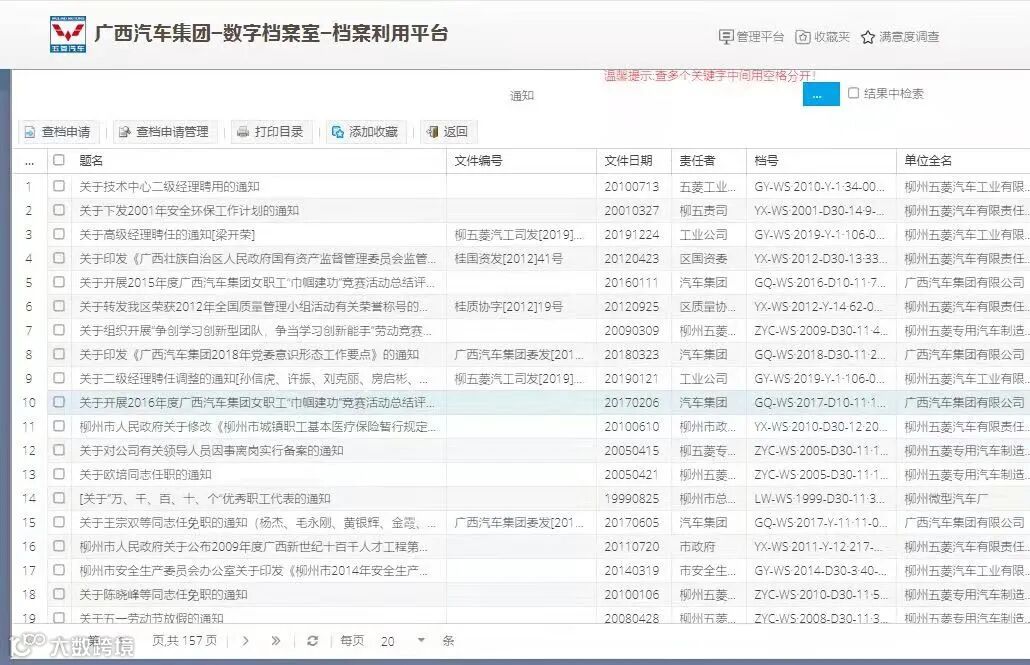Click the 管理平台 monitor icon
Screen dimensions: 1030x665
(x=726, y=37)
